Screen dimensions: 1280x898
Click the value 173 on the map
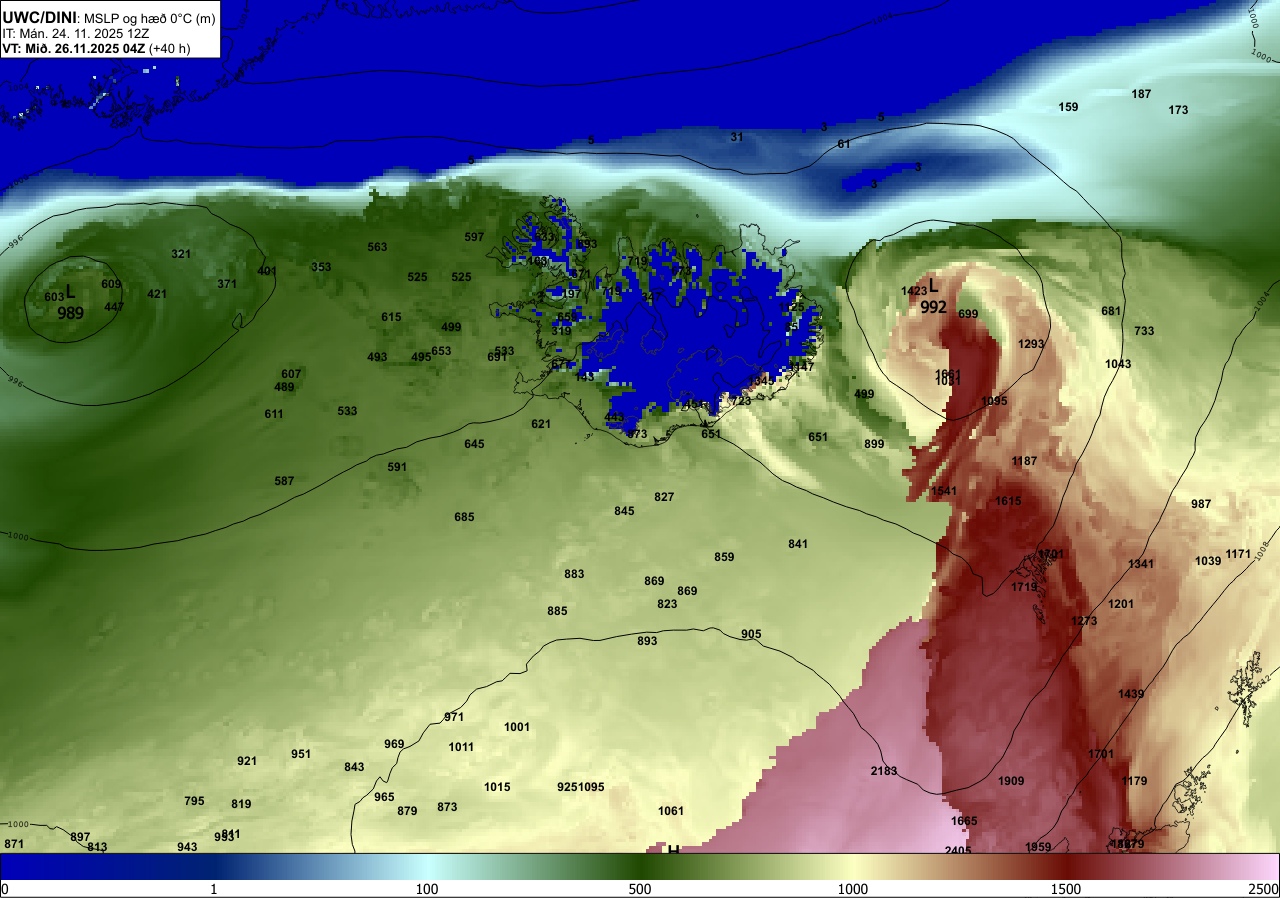1178,110
